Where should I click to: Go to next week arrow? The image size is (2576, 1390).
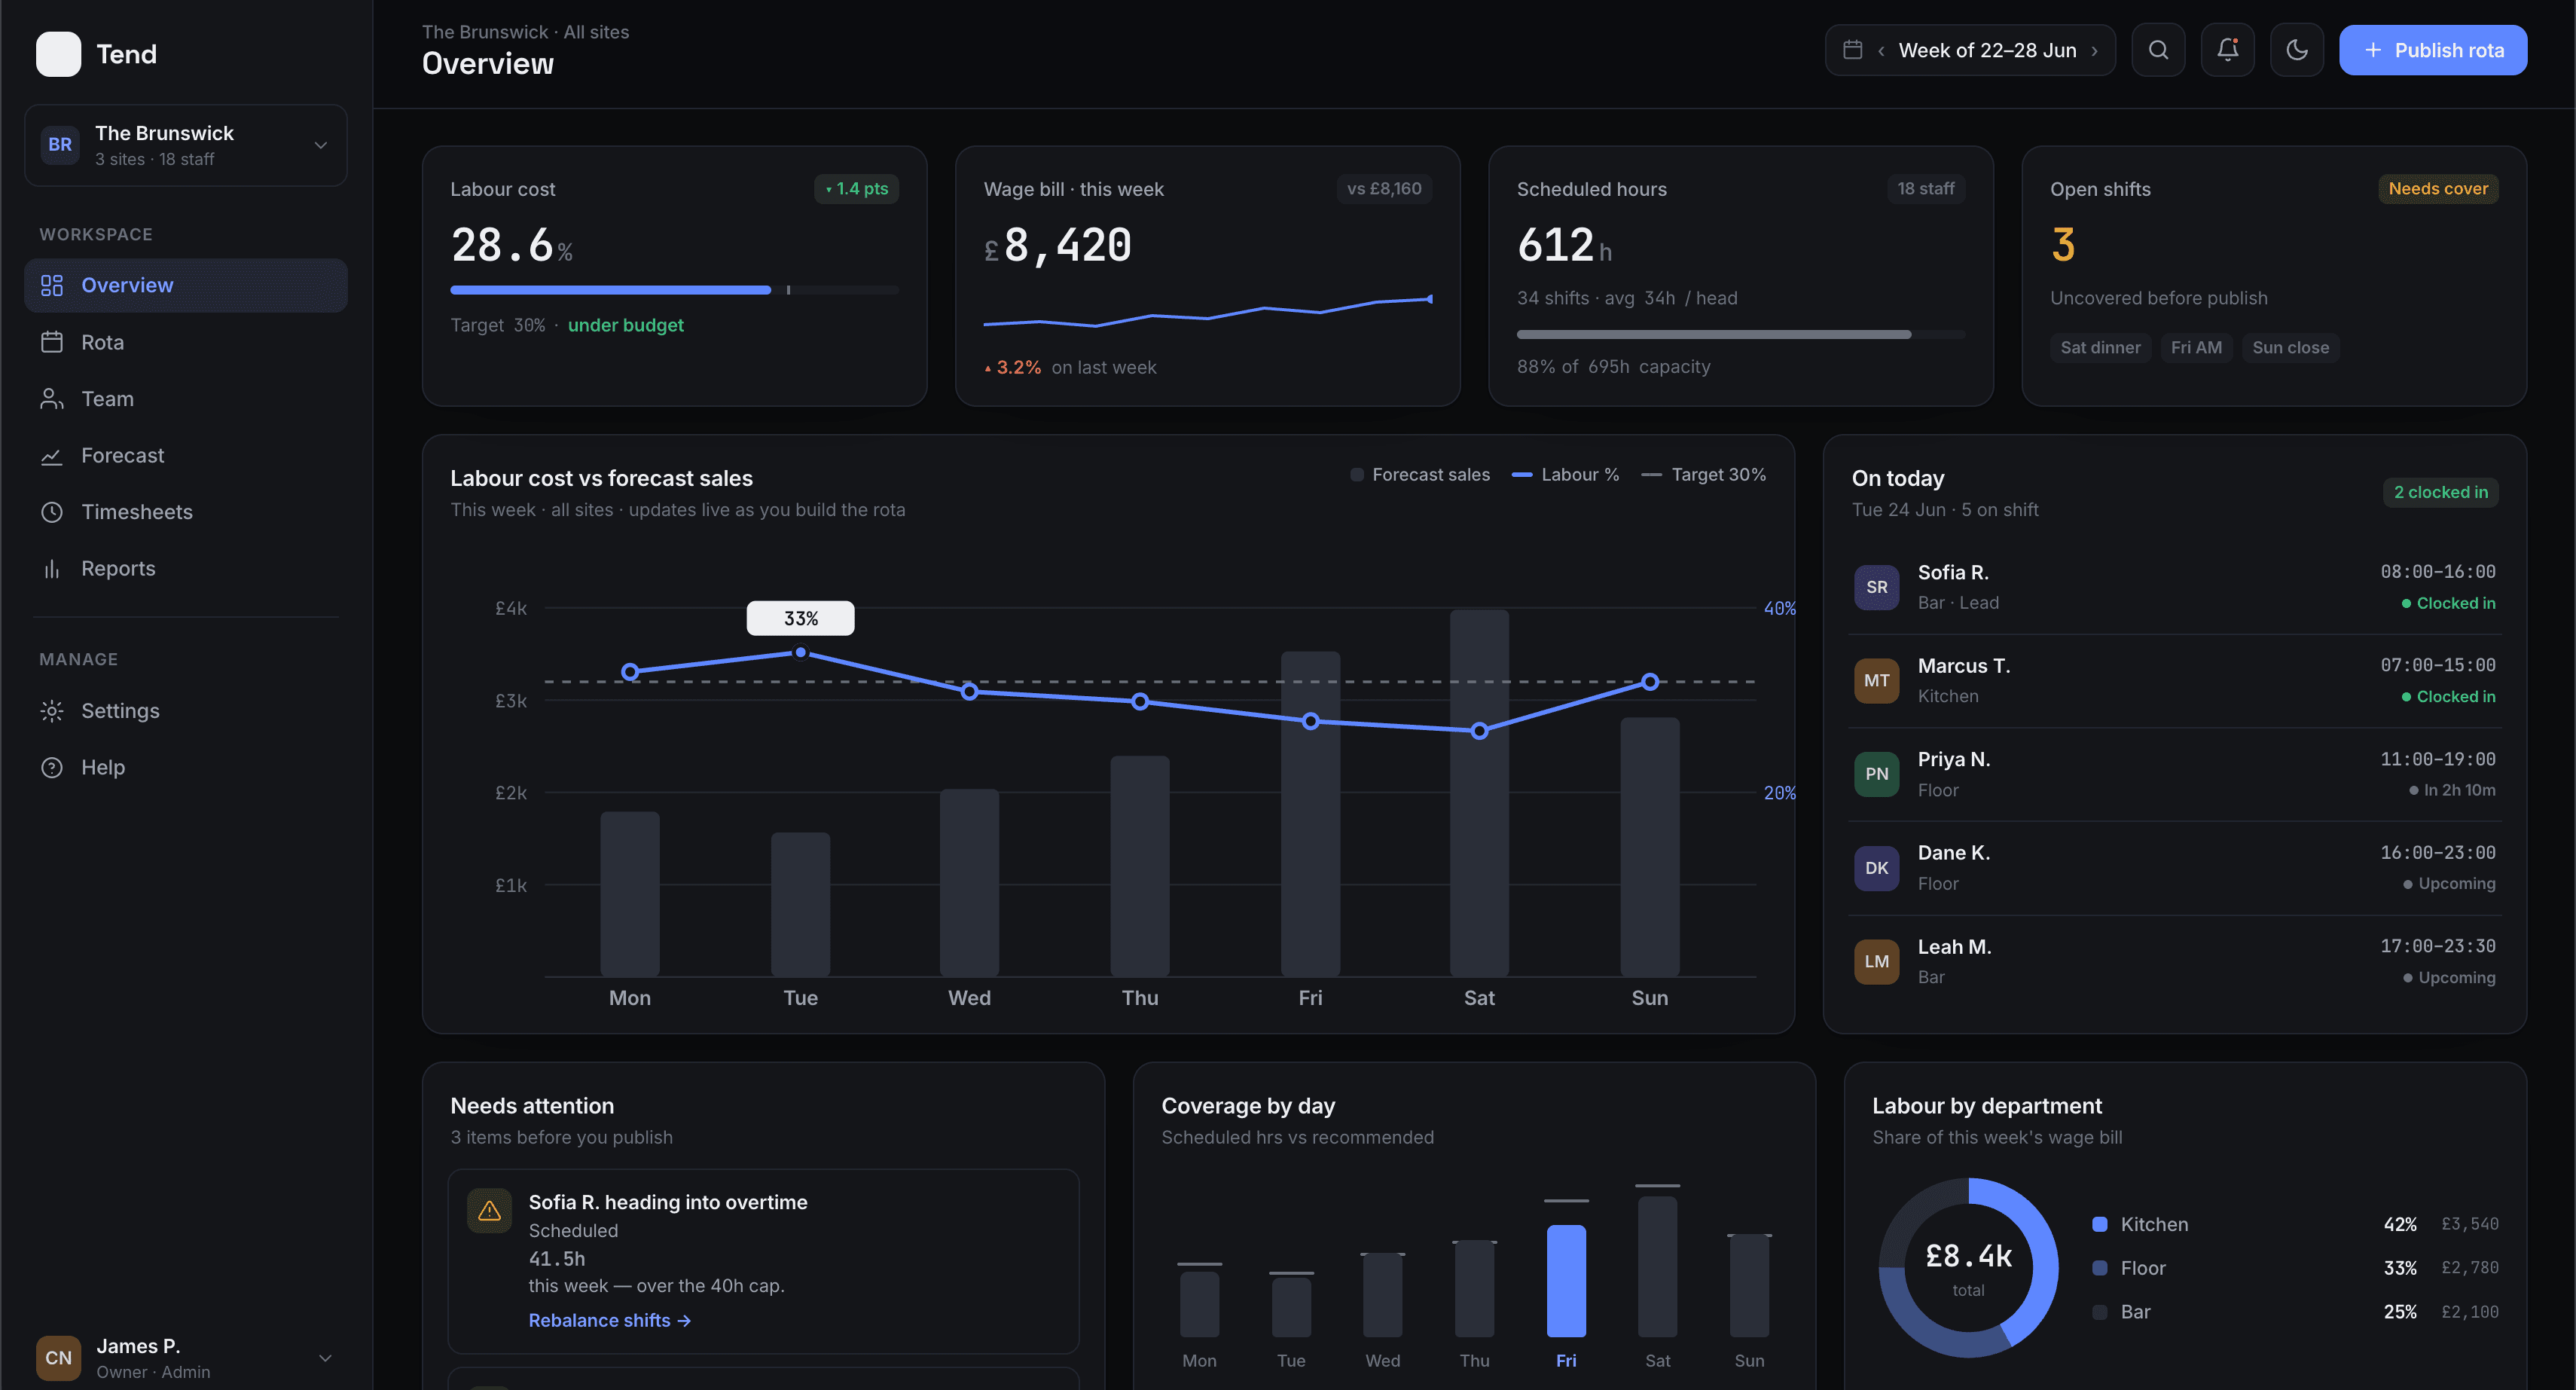2094,51
